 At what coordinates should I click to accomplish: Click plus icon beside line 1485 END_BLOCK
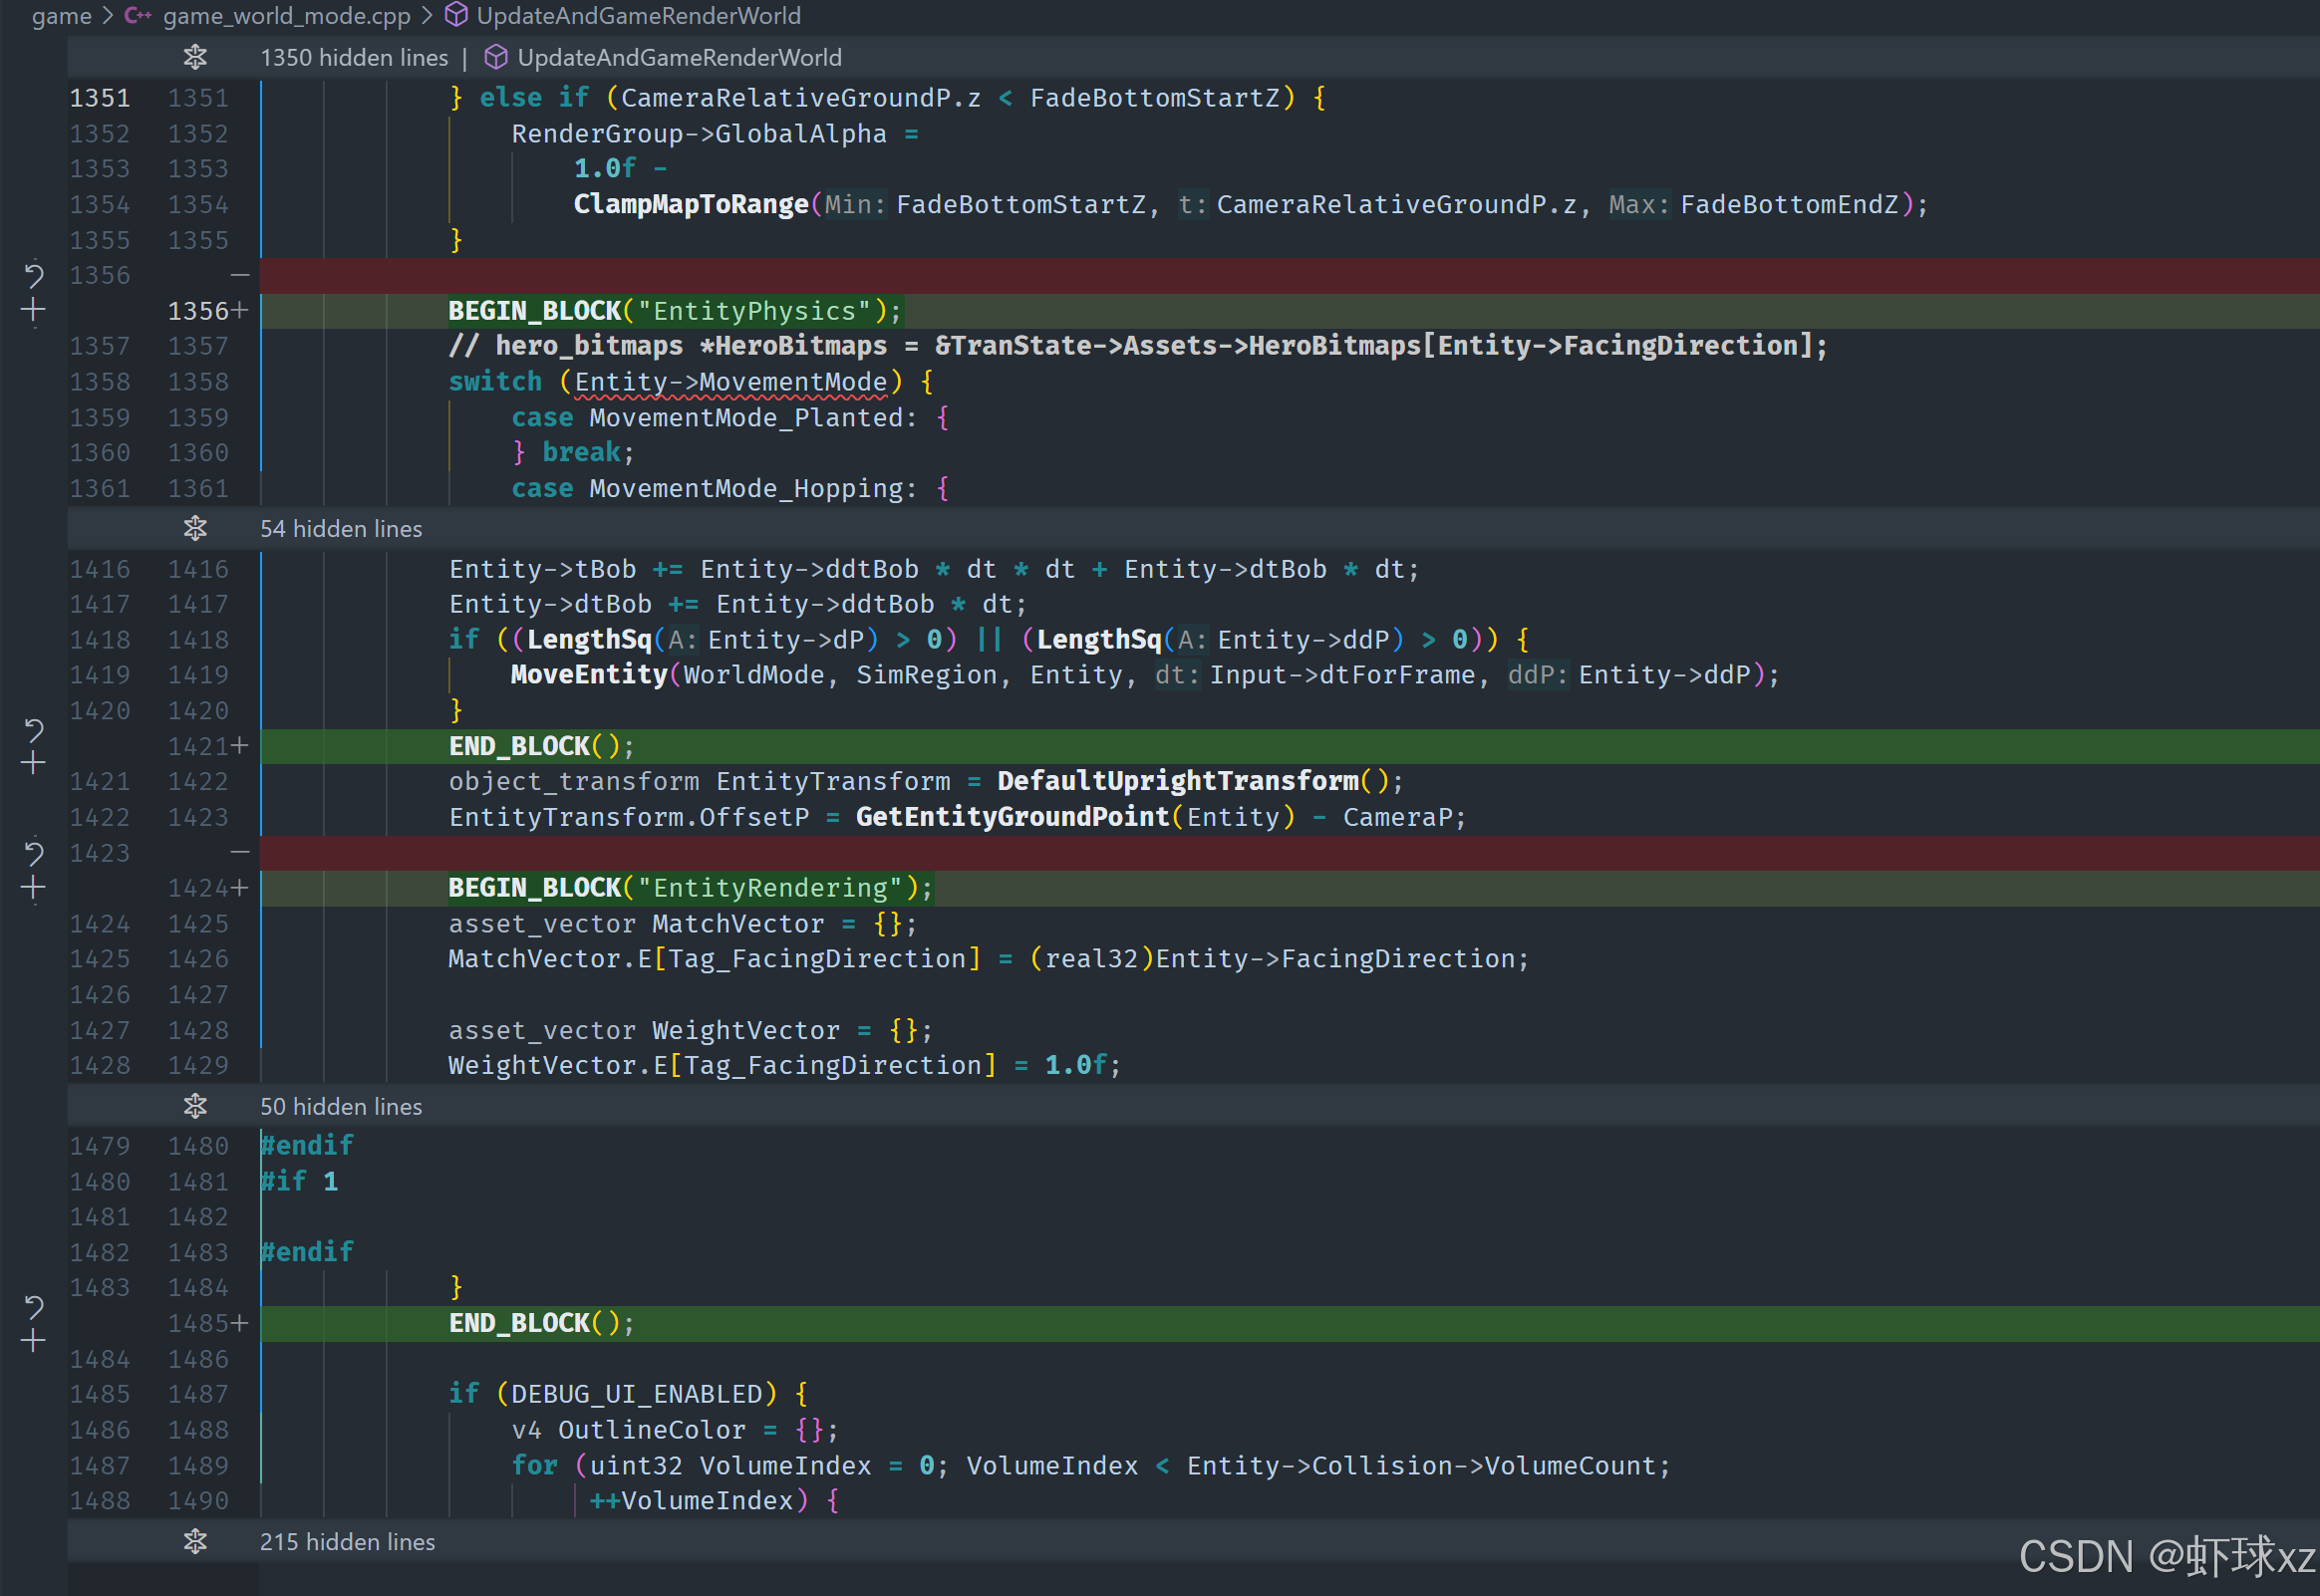point(34,1341)
